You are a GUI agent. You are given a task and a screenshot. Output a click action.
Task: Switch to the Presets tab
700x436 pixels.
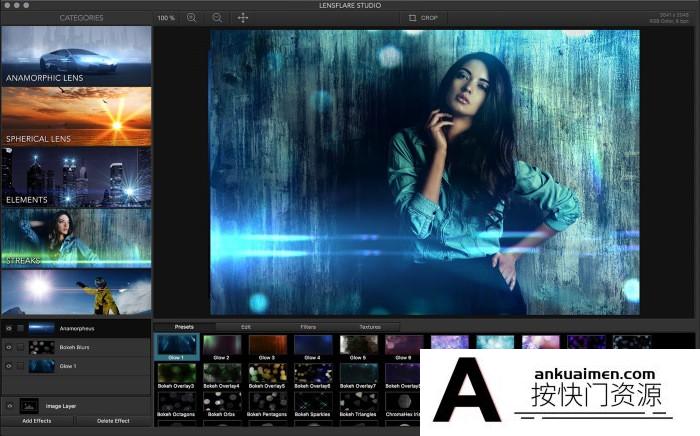pos(184,327)
